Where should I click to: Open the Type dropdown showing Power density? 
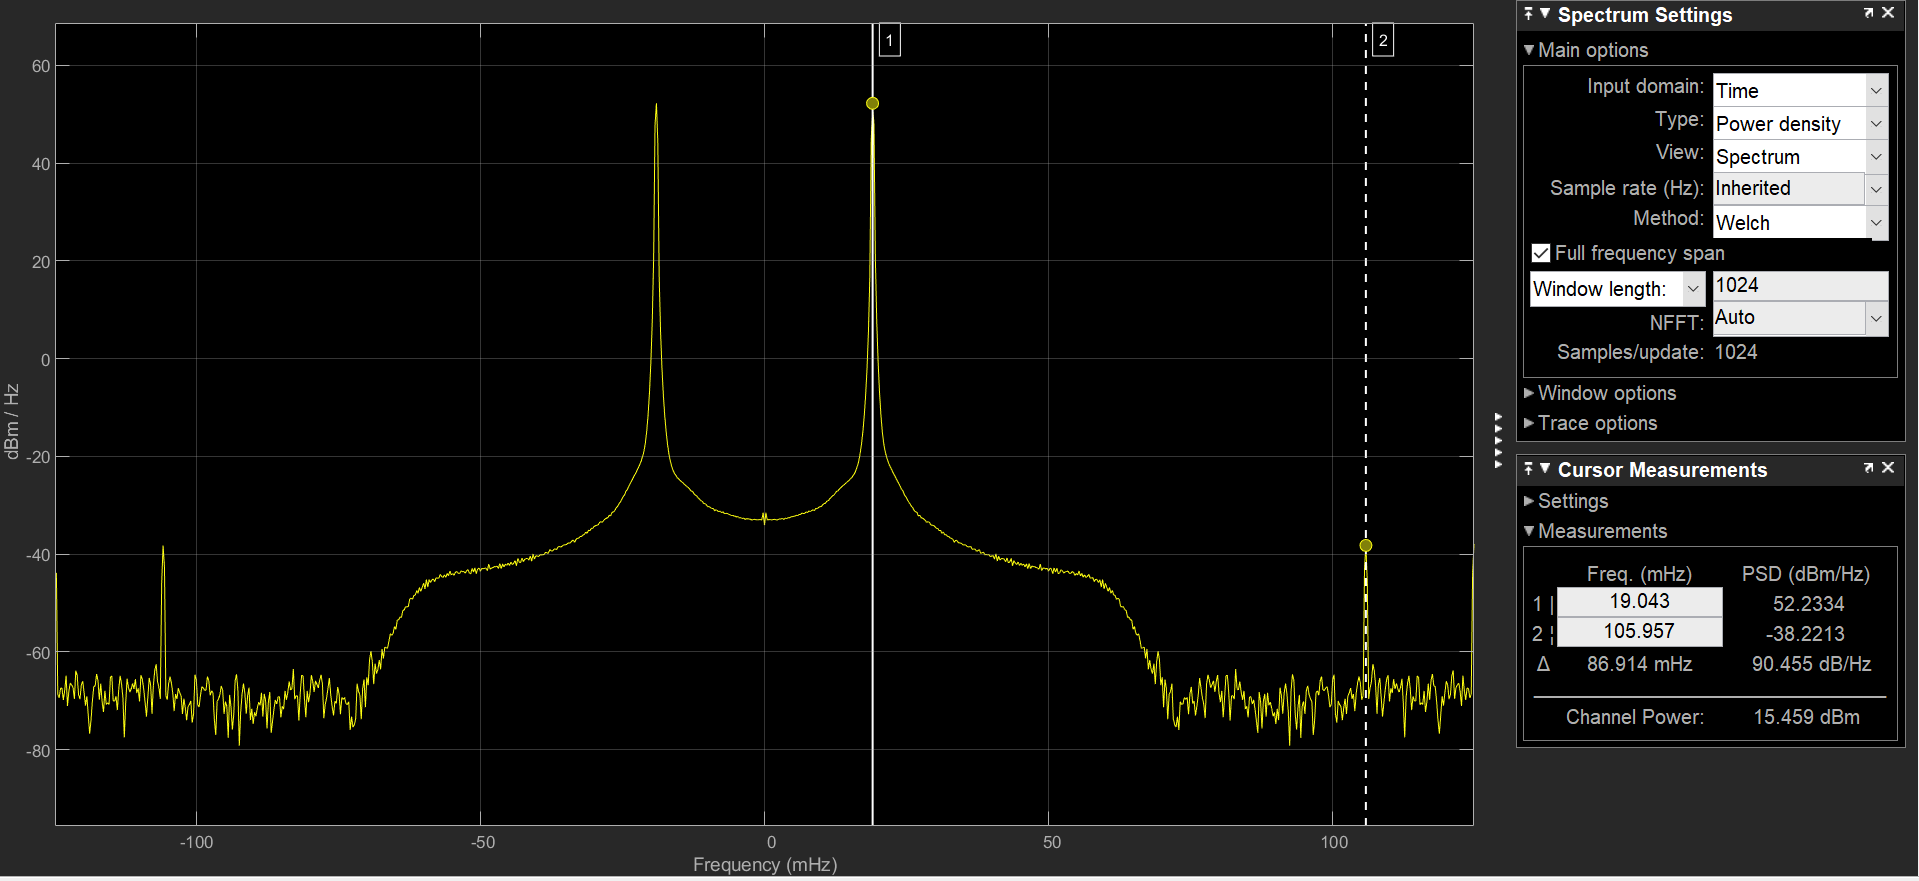[1877, 123]
